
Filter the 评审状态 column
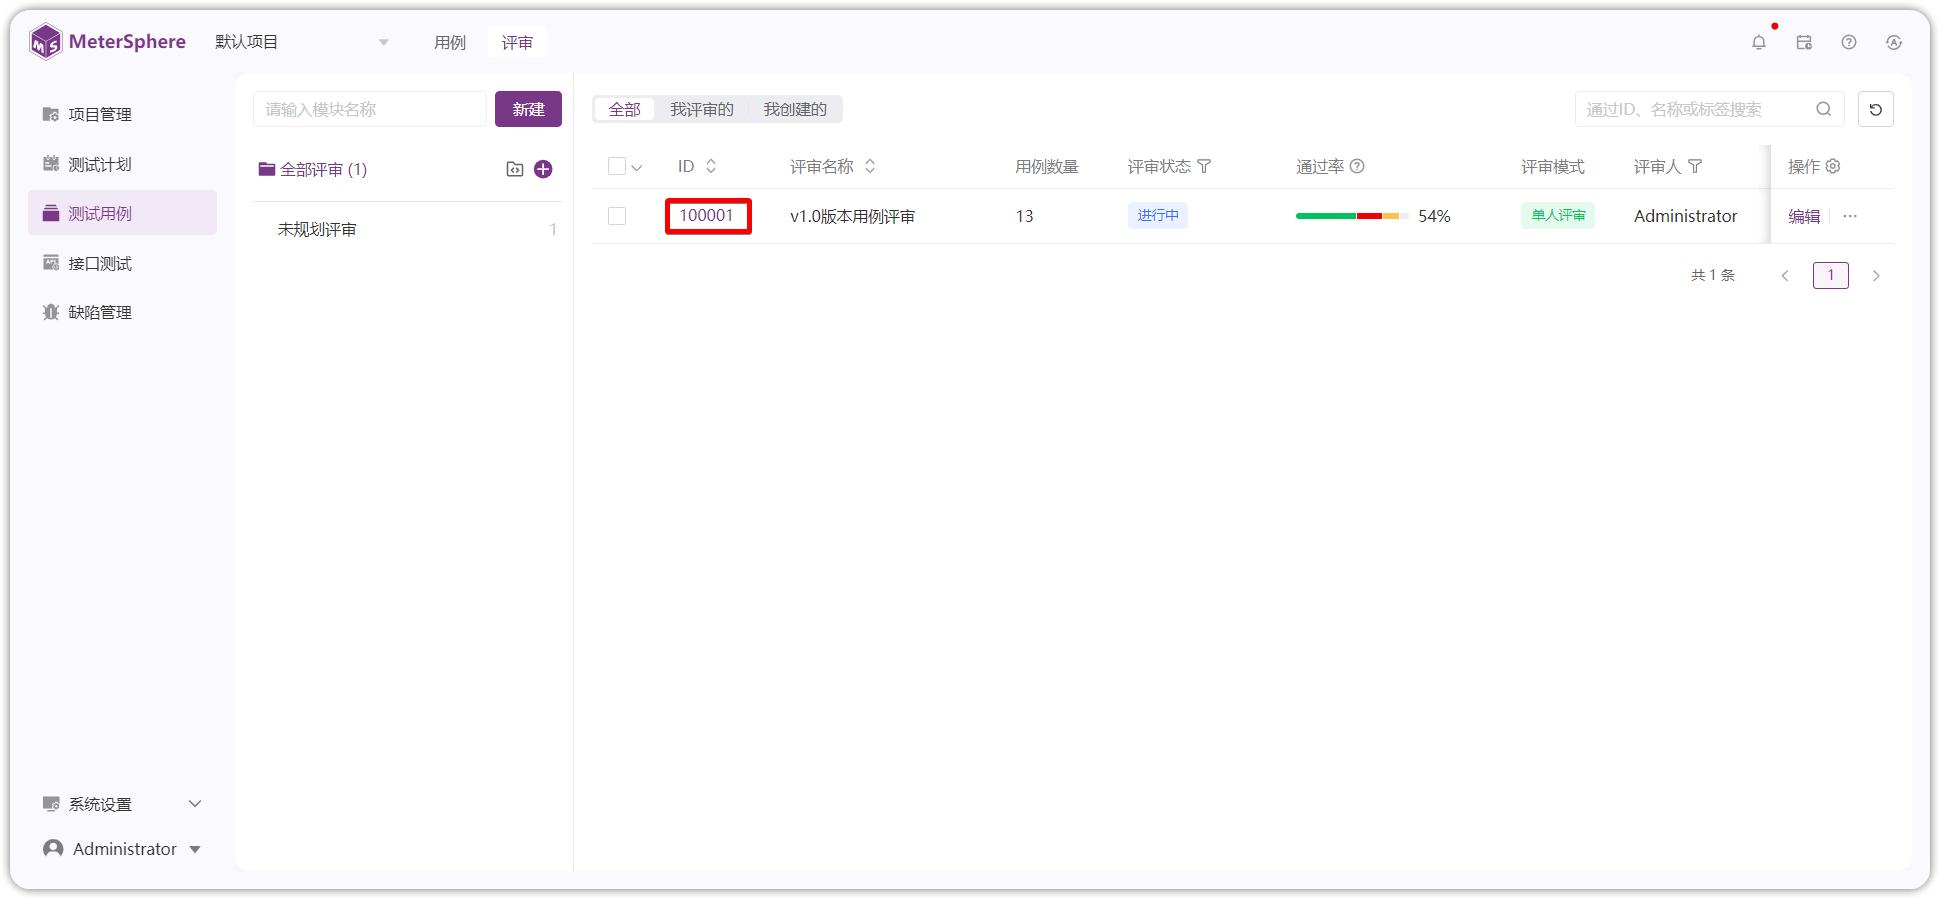(1204, 166)
